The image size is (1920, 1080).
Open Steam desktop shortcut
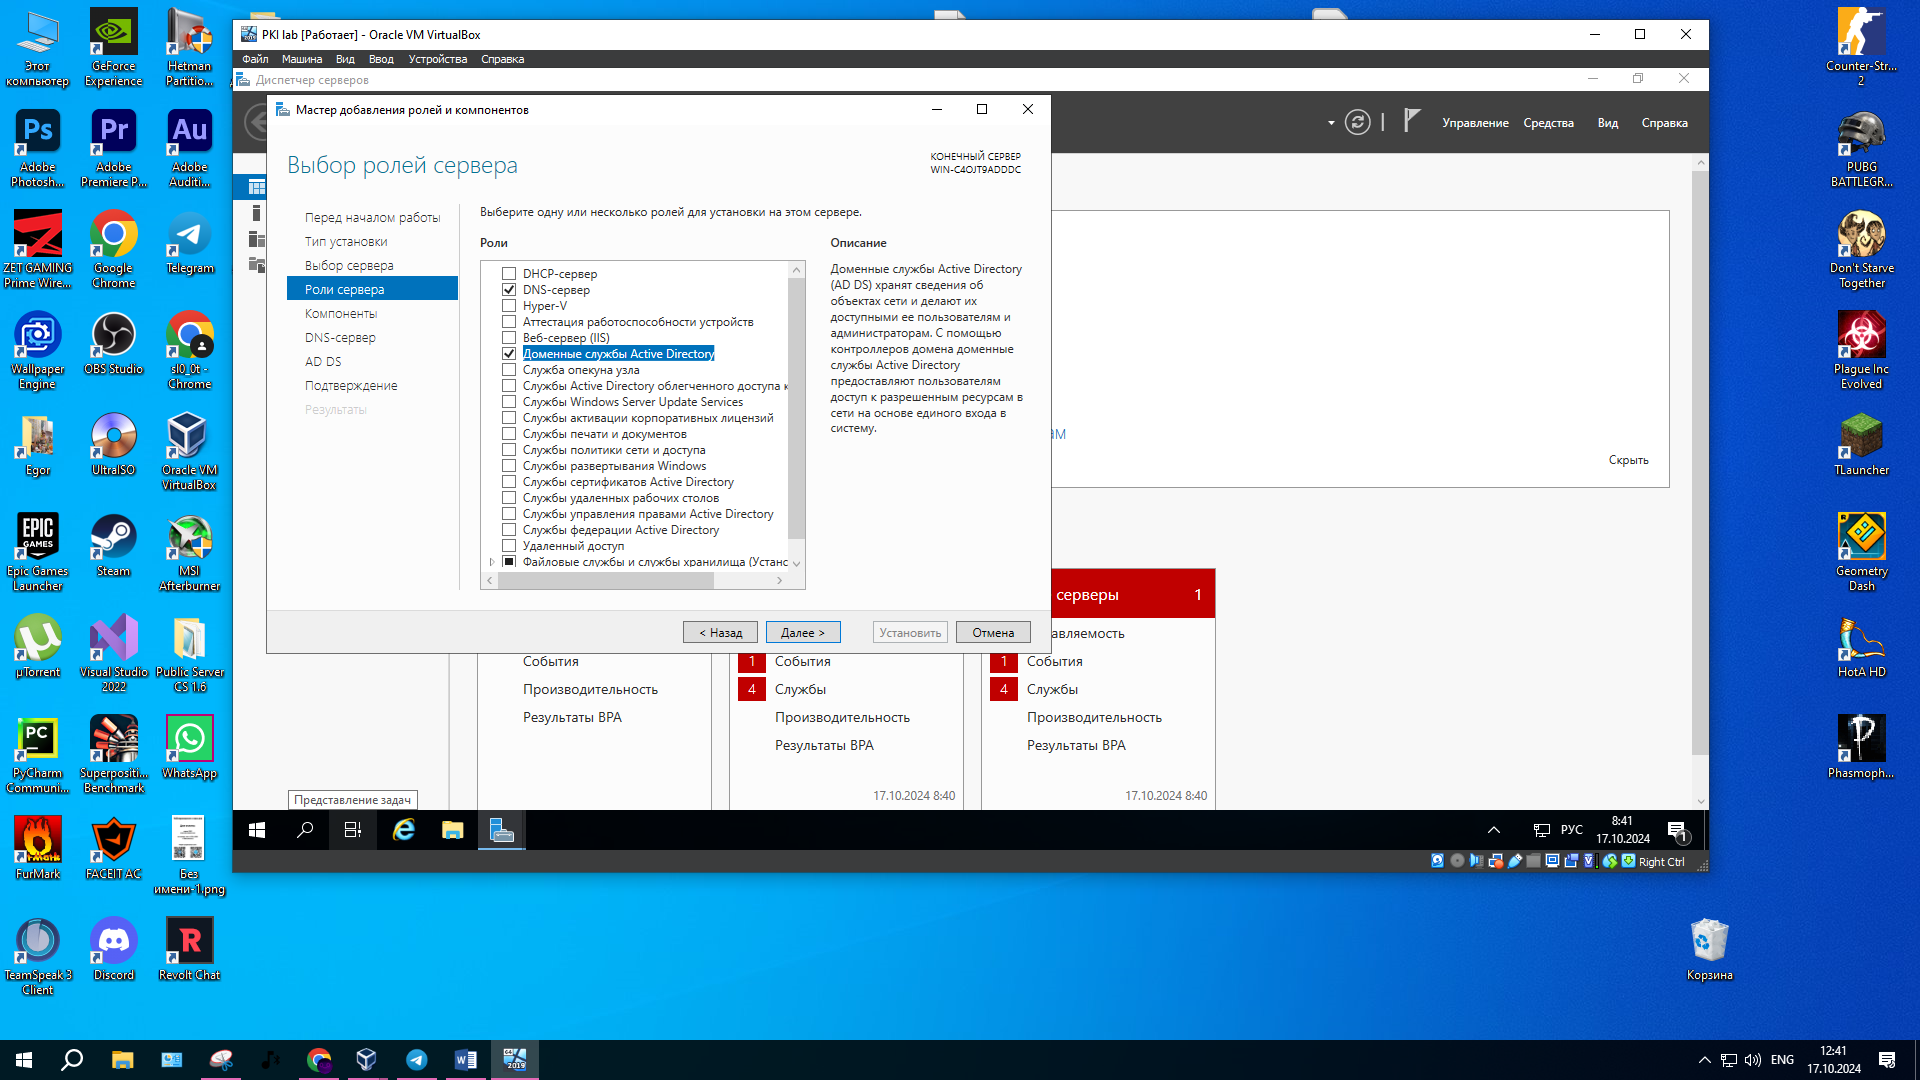(x=114, y=546)
